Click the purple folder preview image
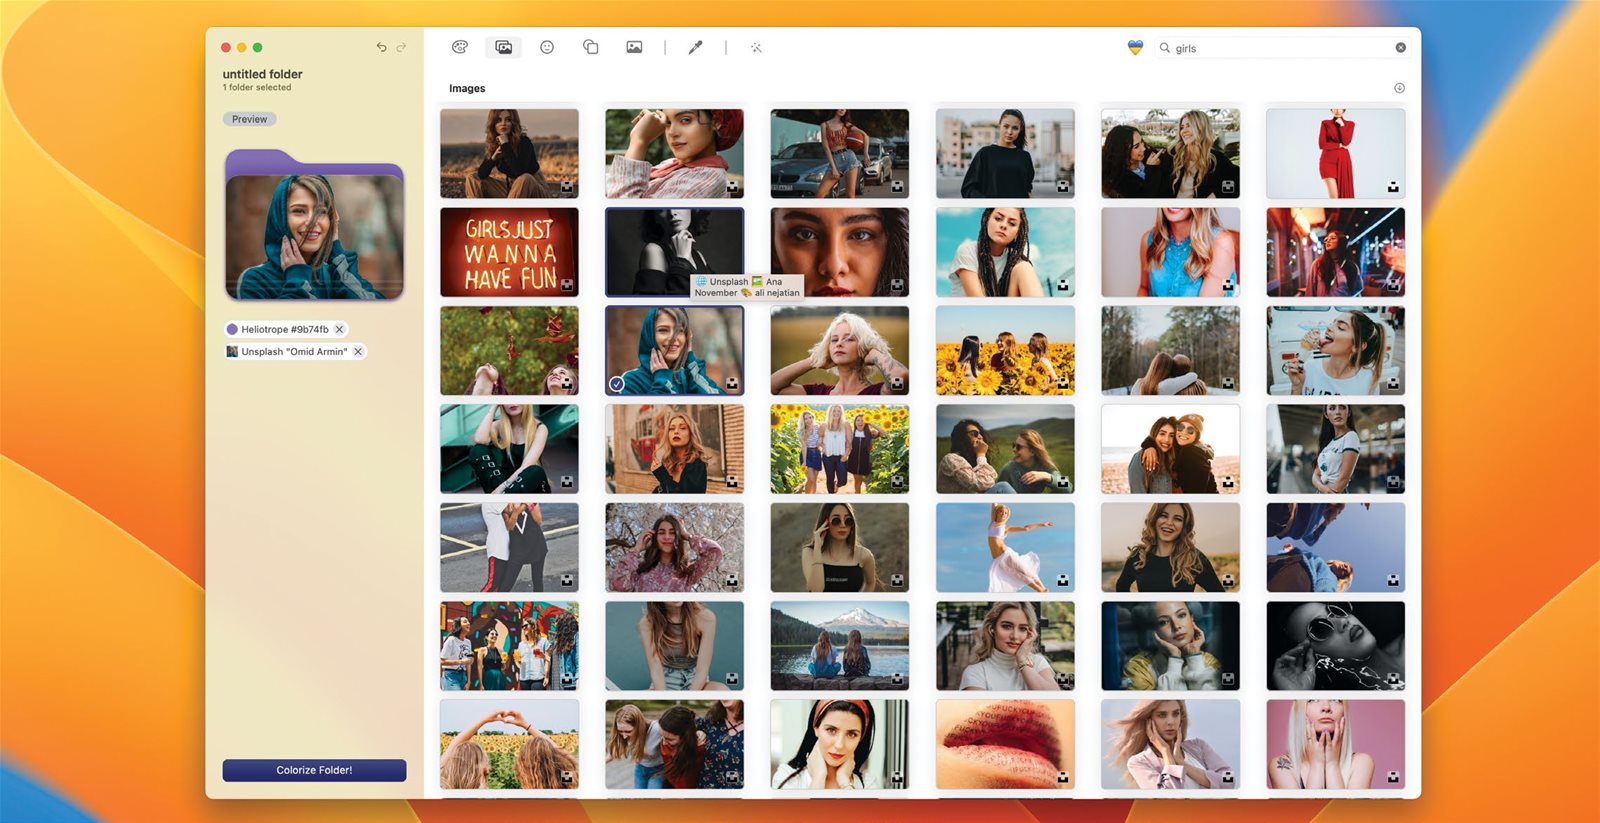Viewport: 1600px width, 823px height. [x=314, y=226]
